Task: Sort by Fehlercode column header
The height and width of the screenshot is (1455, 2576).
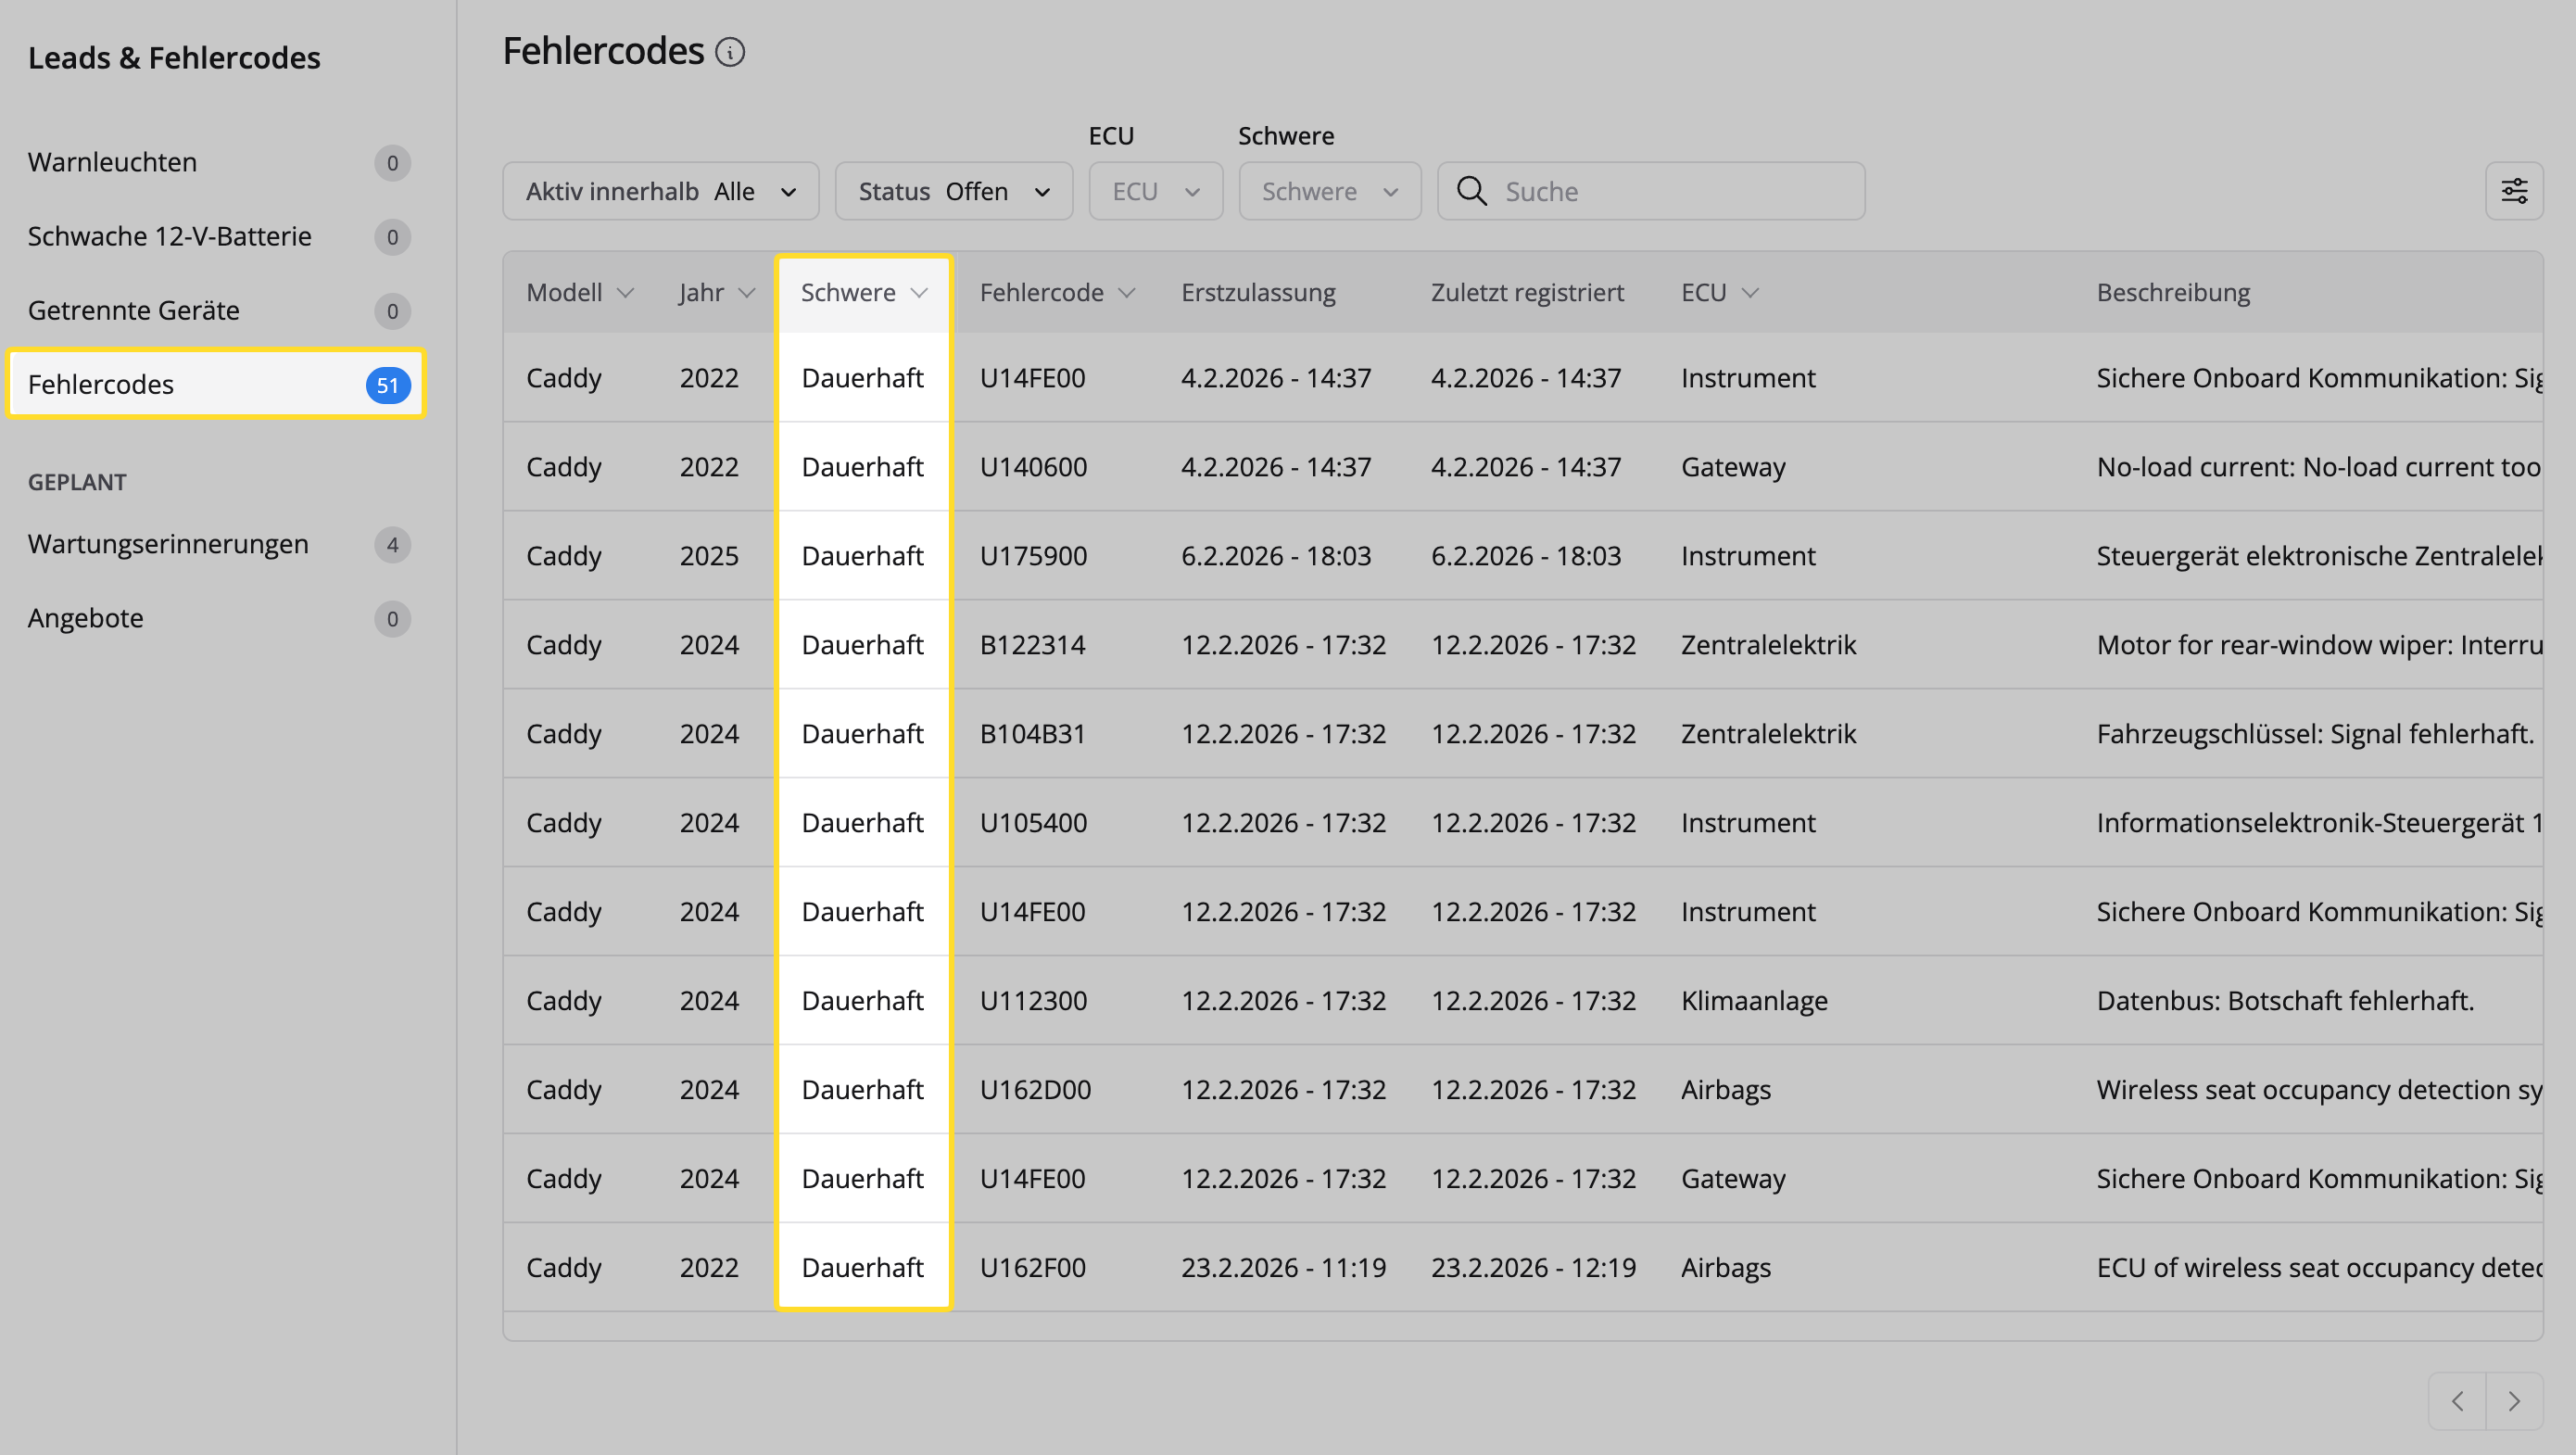Action: pyautogui.click(x=1057, y=293)
